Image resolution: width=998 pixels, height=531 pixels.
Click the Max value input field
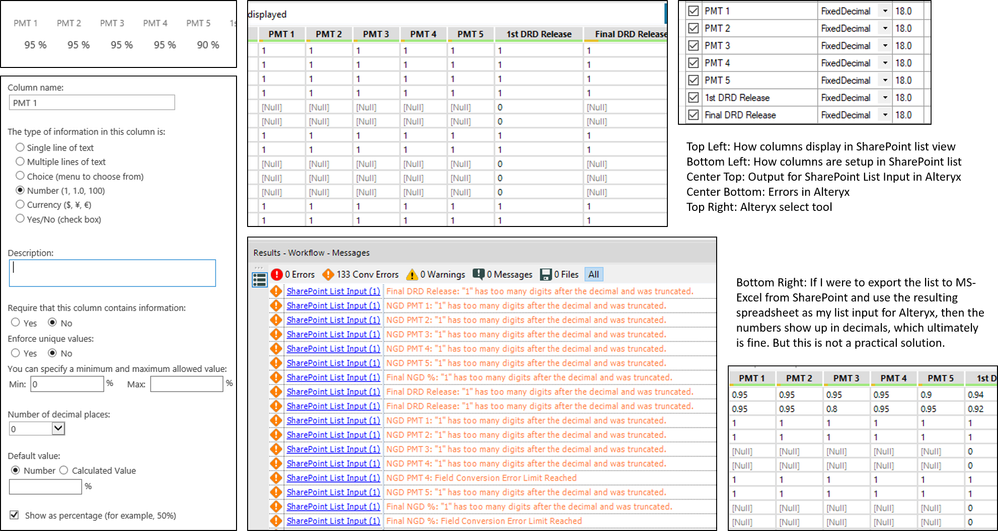[186, 384]
